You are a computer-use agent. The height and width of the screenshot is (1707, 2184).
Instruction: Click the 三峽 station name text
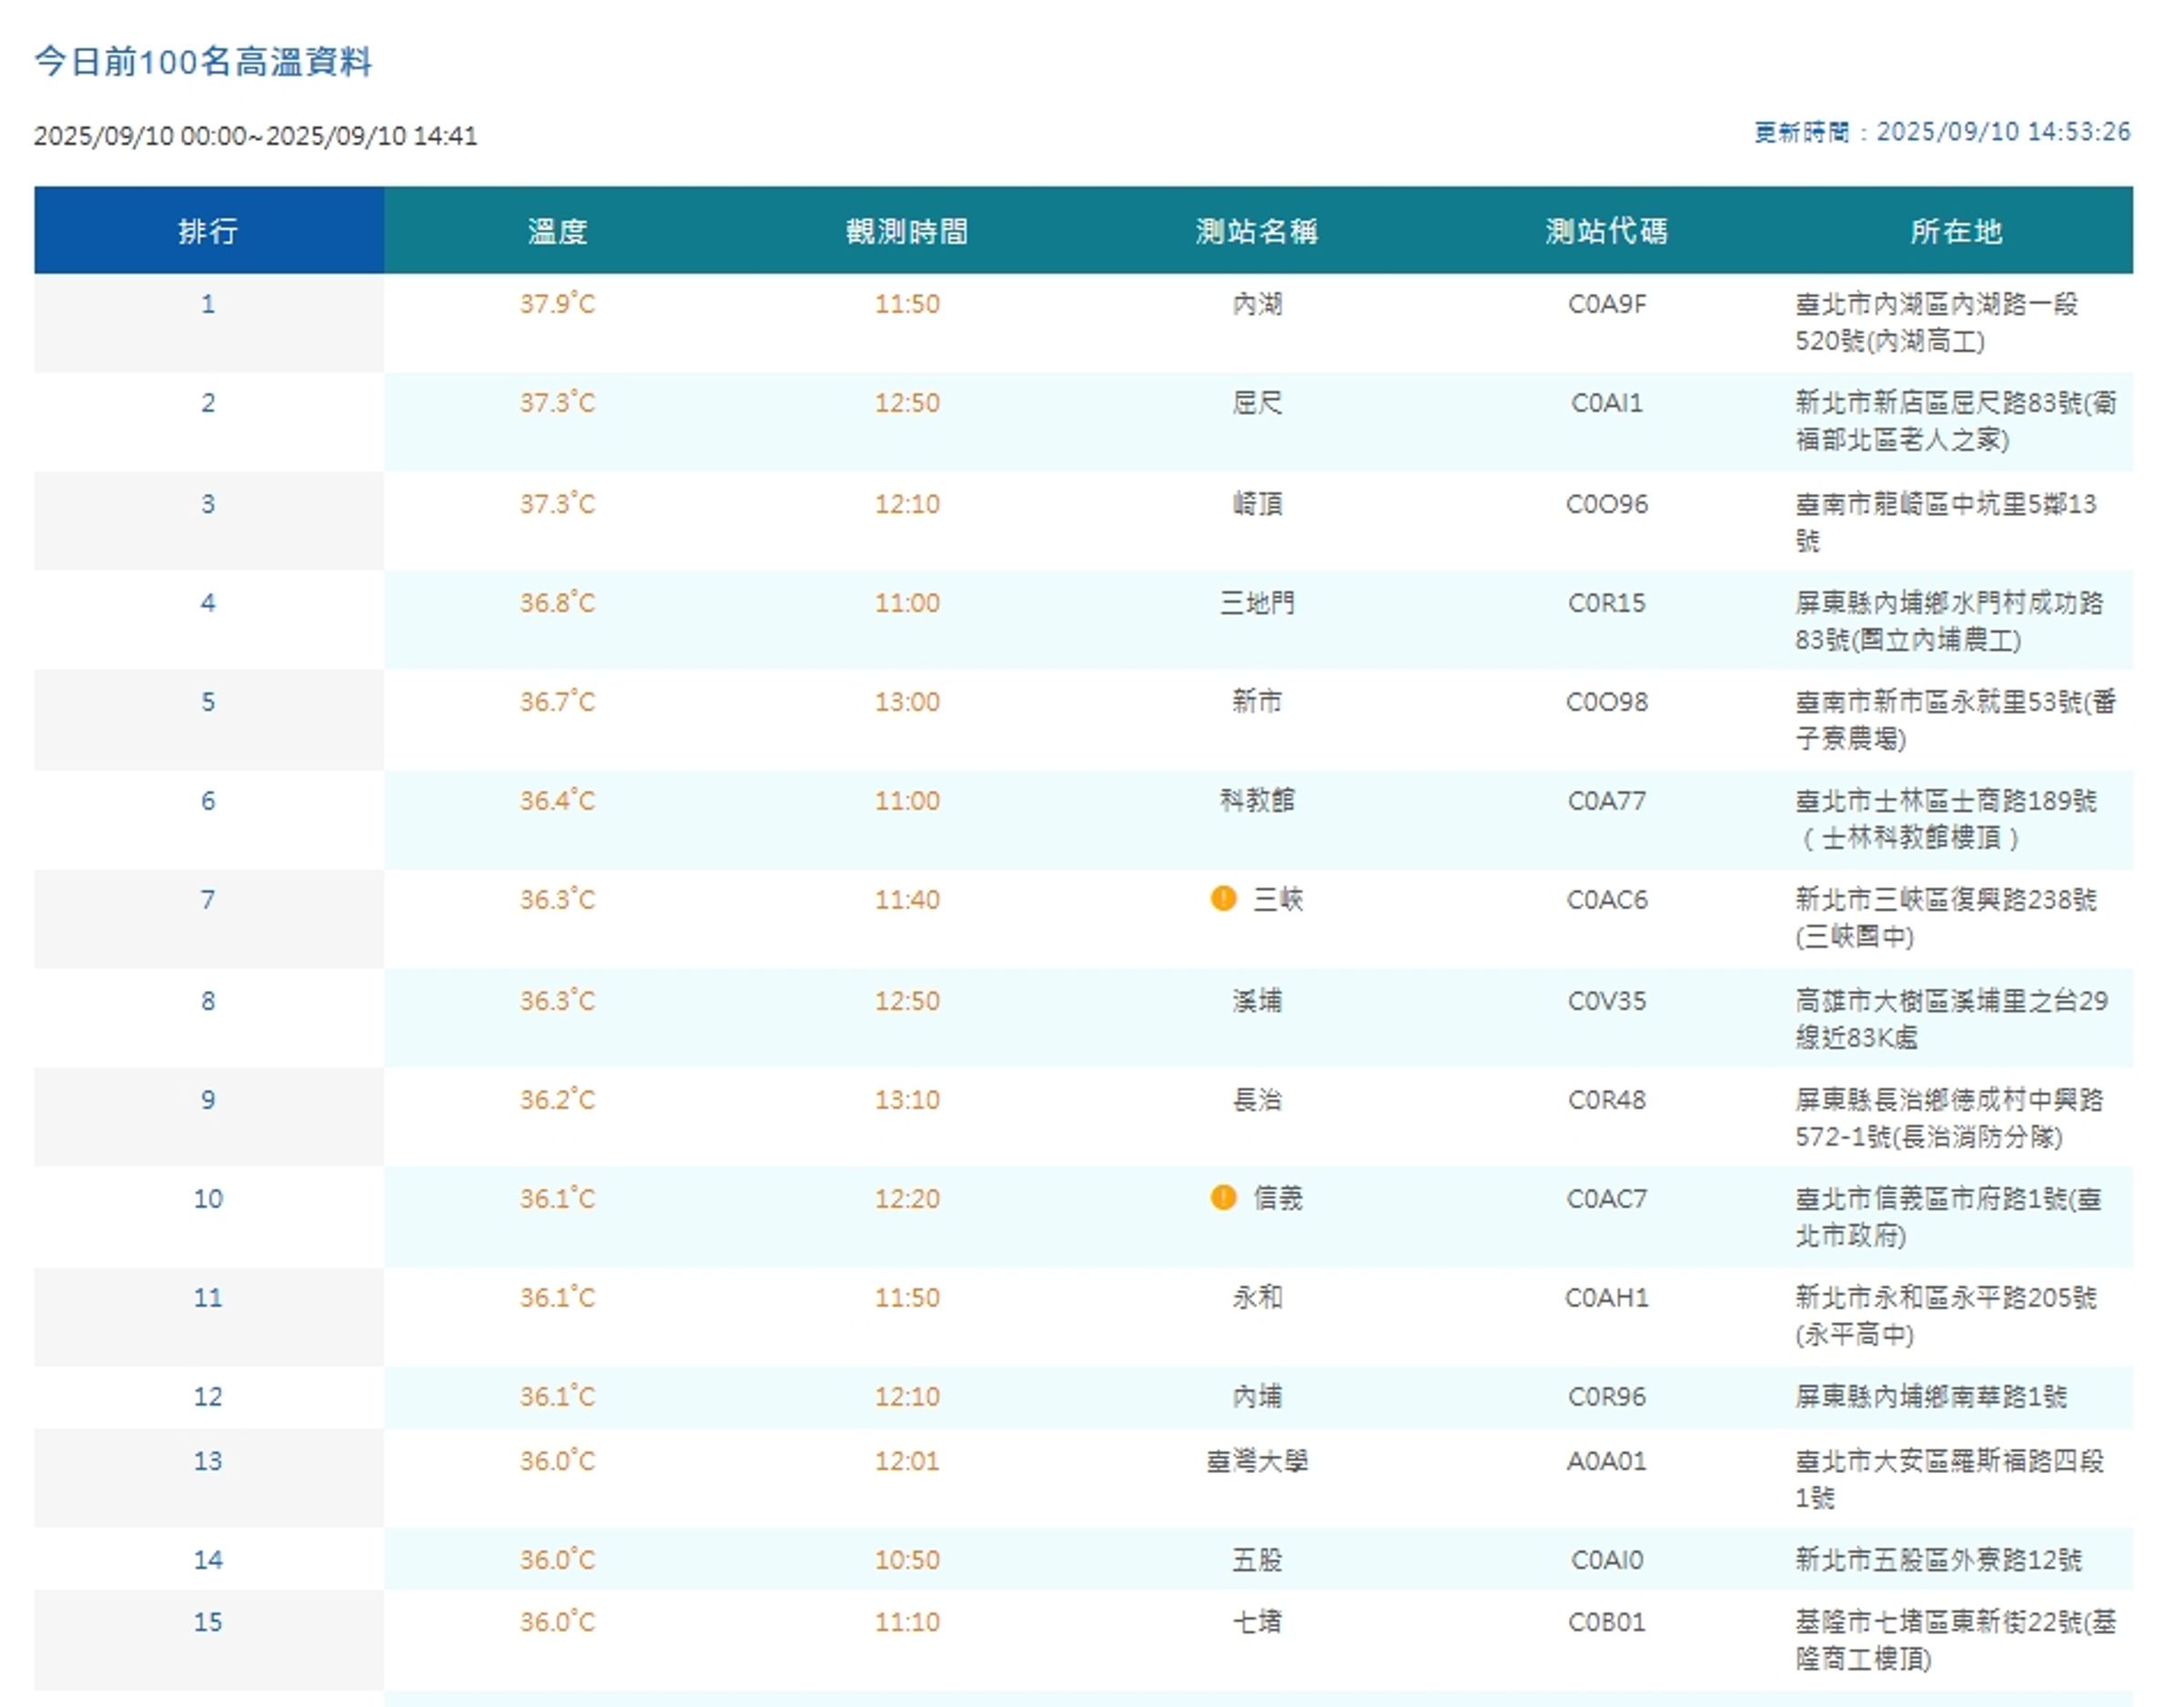click(x=1278, y=900)
